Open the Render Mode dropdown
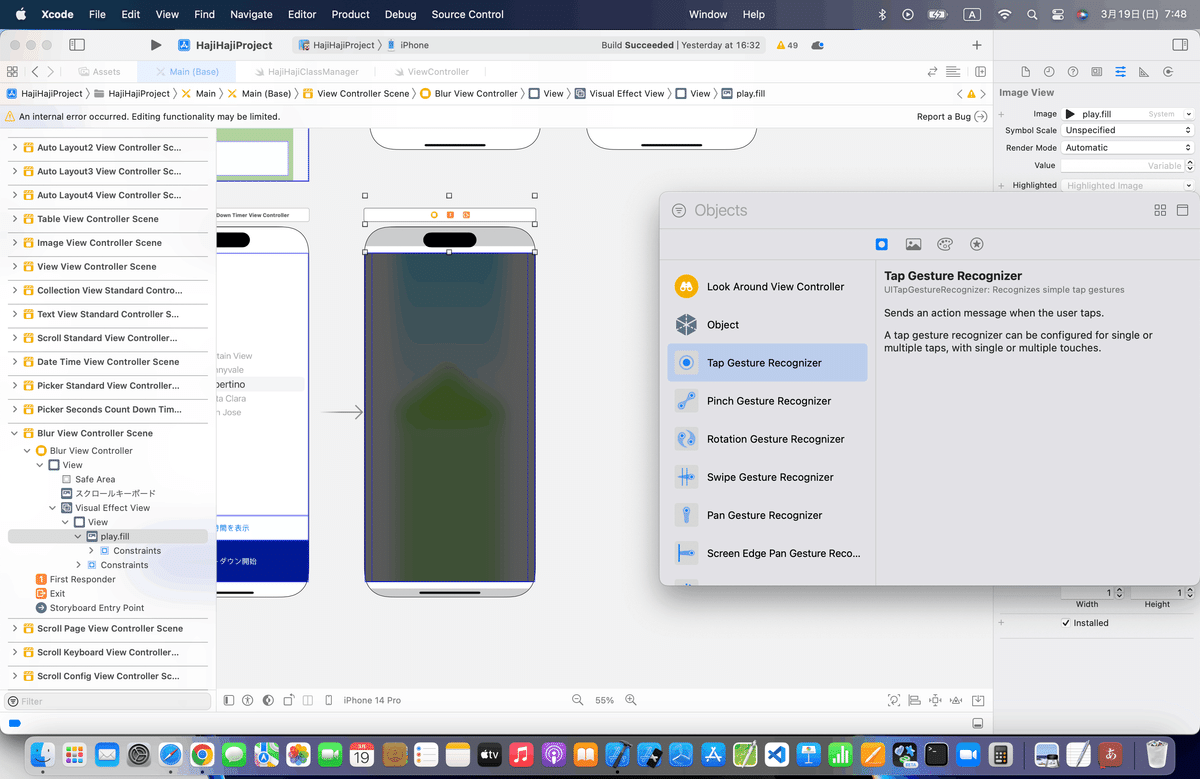 pyautogui.click(x=1128, y=148)
